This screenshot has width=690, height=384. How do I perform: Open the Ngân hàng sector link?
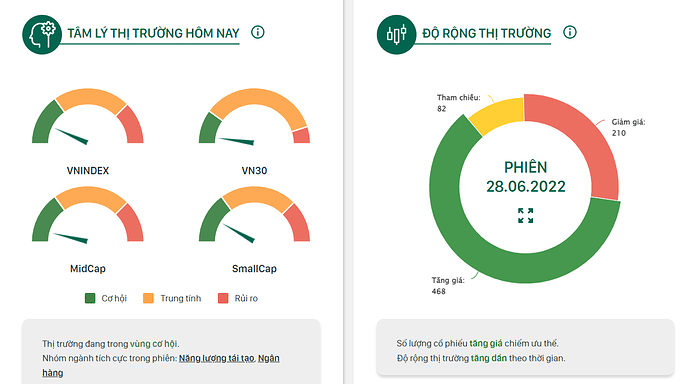[x=161, y=366]
